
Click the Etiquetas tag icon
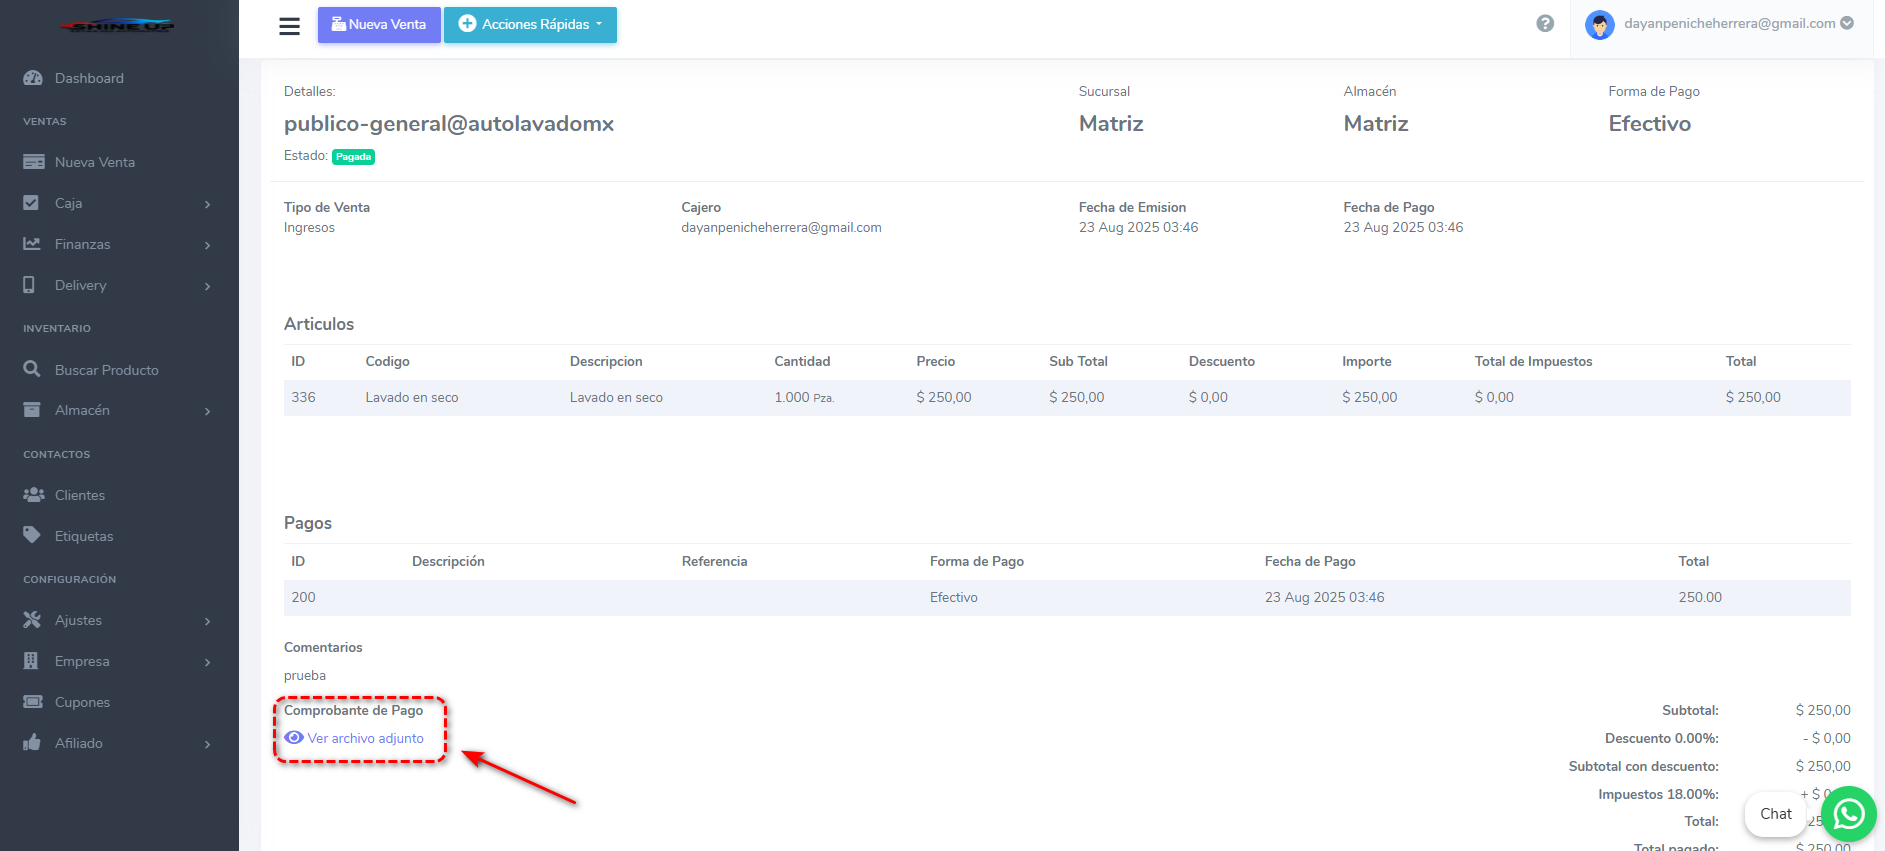32,535
